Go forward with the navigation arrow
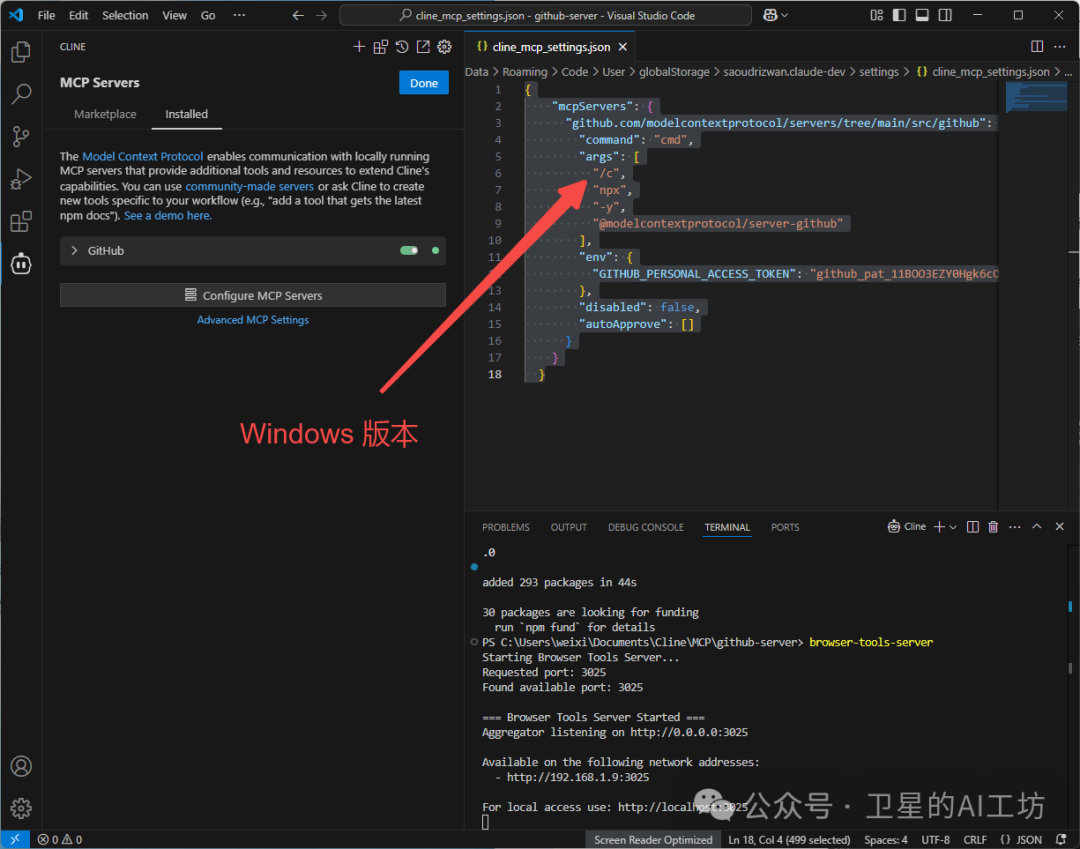This screenshot has height=849, width=1080. point(322,15)
